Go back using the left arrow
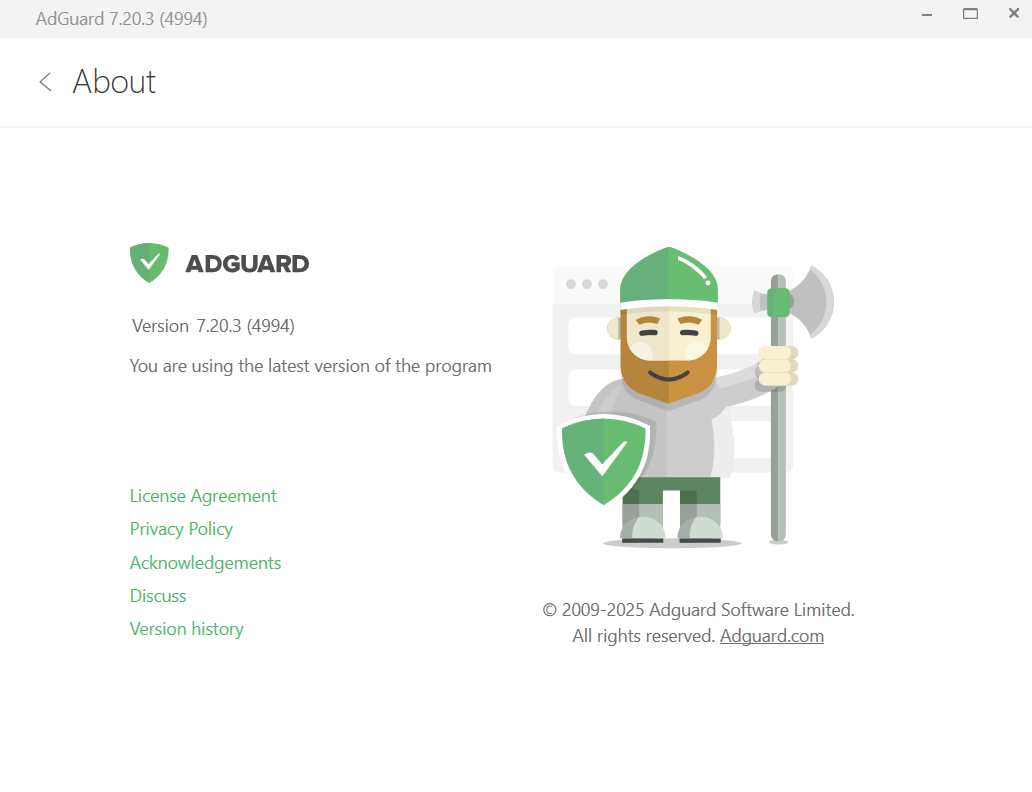 [x=45, y=82]
